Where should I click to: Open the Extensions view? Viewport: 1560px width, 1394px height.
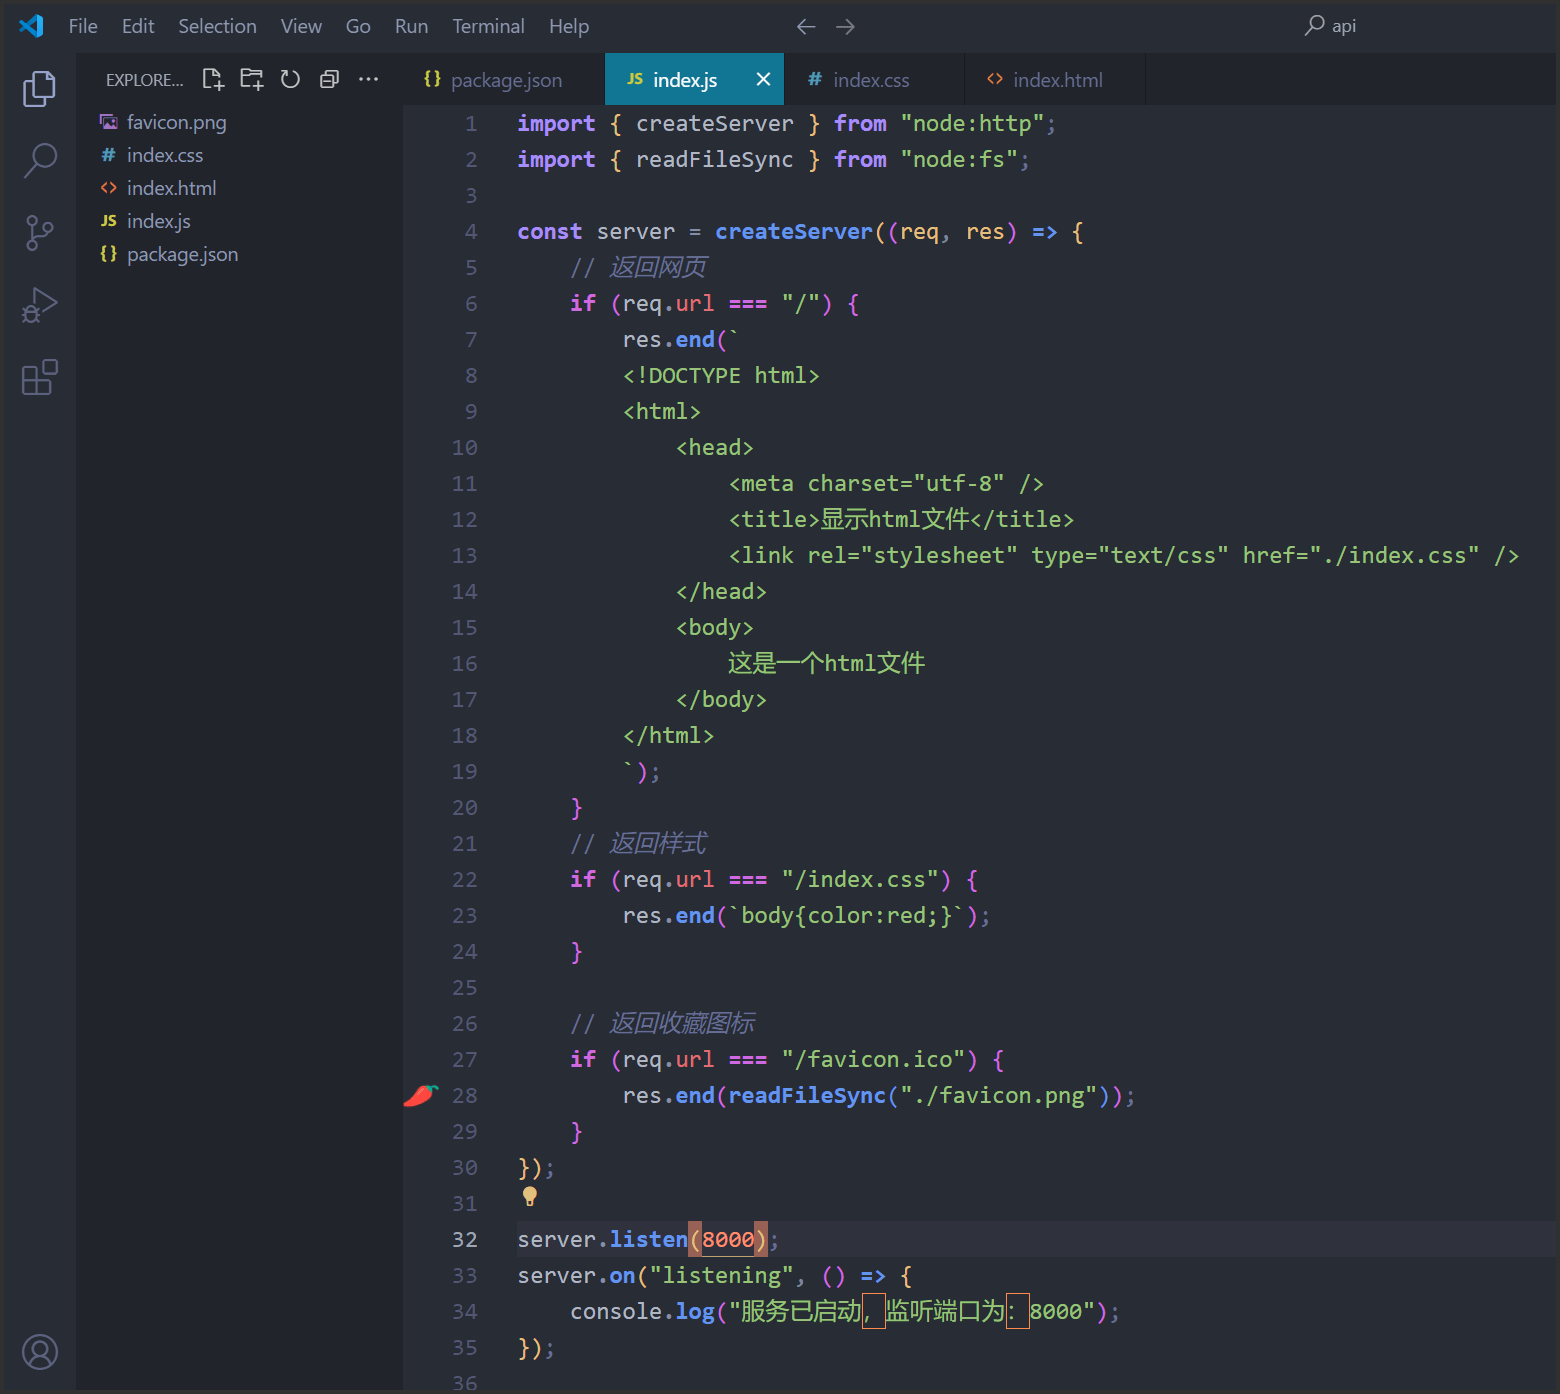pos(39,377)
